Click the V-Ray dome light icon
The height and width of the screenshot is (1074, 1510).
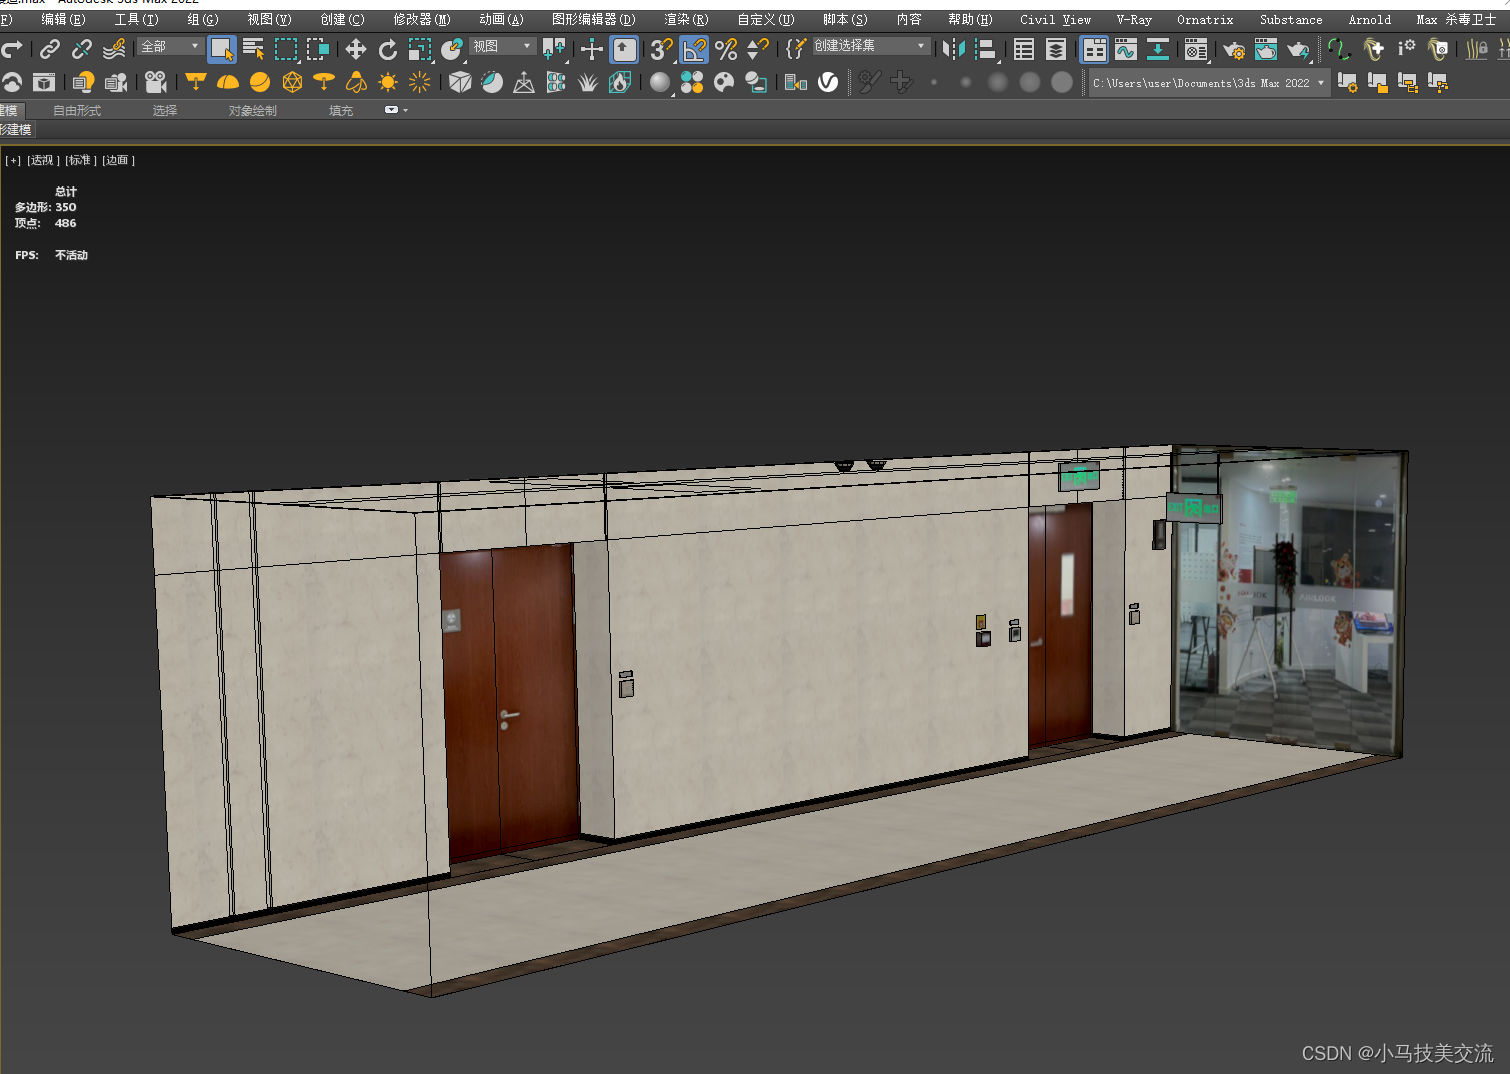point(228,82)
